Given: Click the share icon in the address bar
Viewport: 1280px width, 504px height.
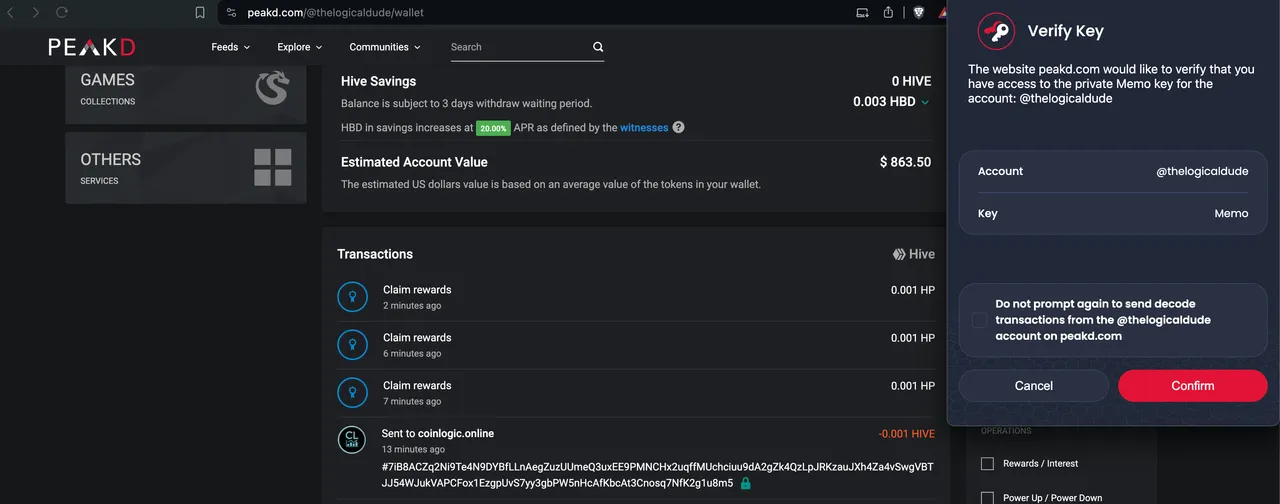Looking at the screenshot, I should click(889, 13).
